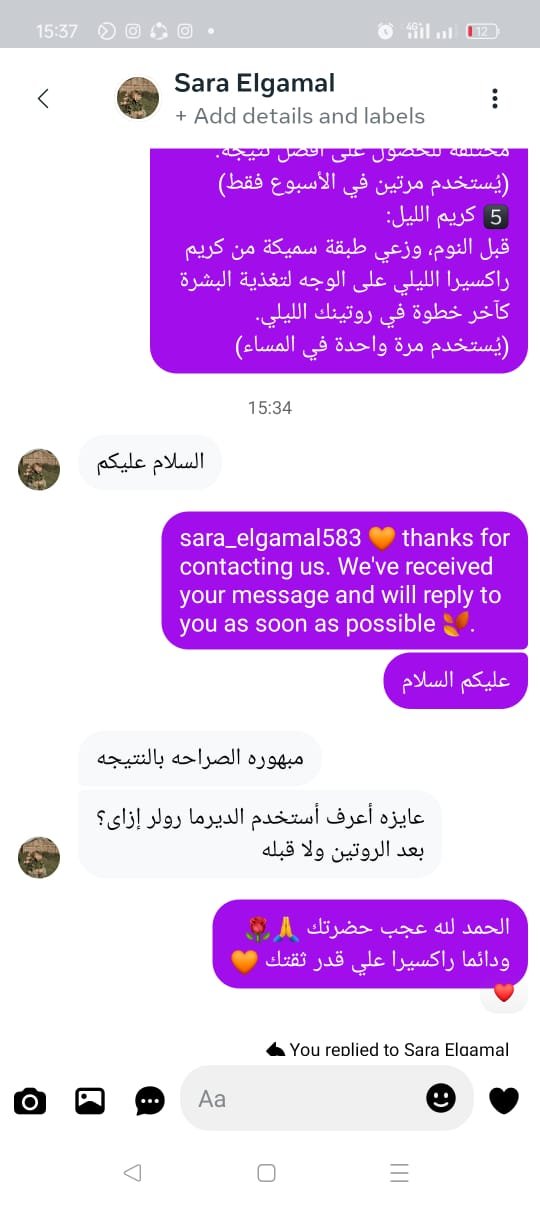Tap Sara Elgamal's profile picture in header

[138, 98]
